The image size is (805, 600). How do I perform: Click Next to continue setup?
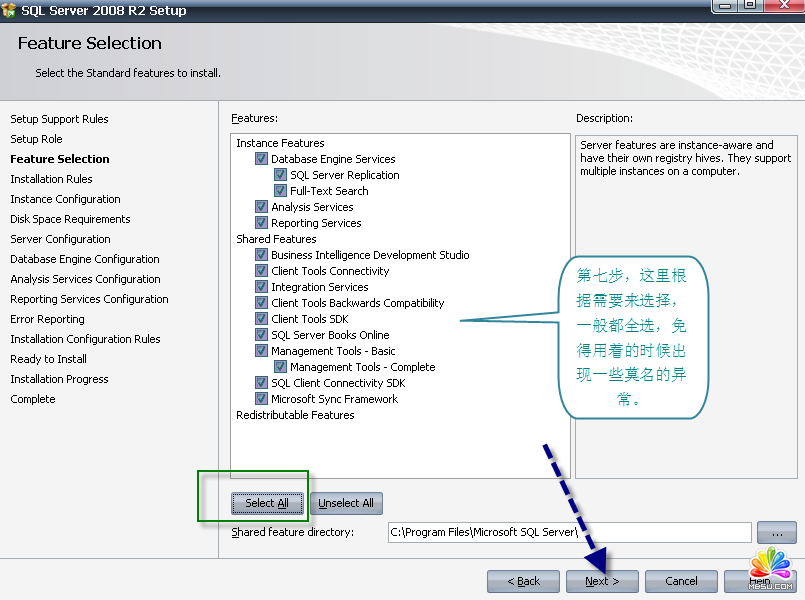pyautogui.click(x=602, y=581)
